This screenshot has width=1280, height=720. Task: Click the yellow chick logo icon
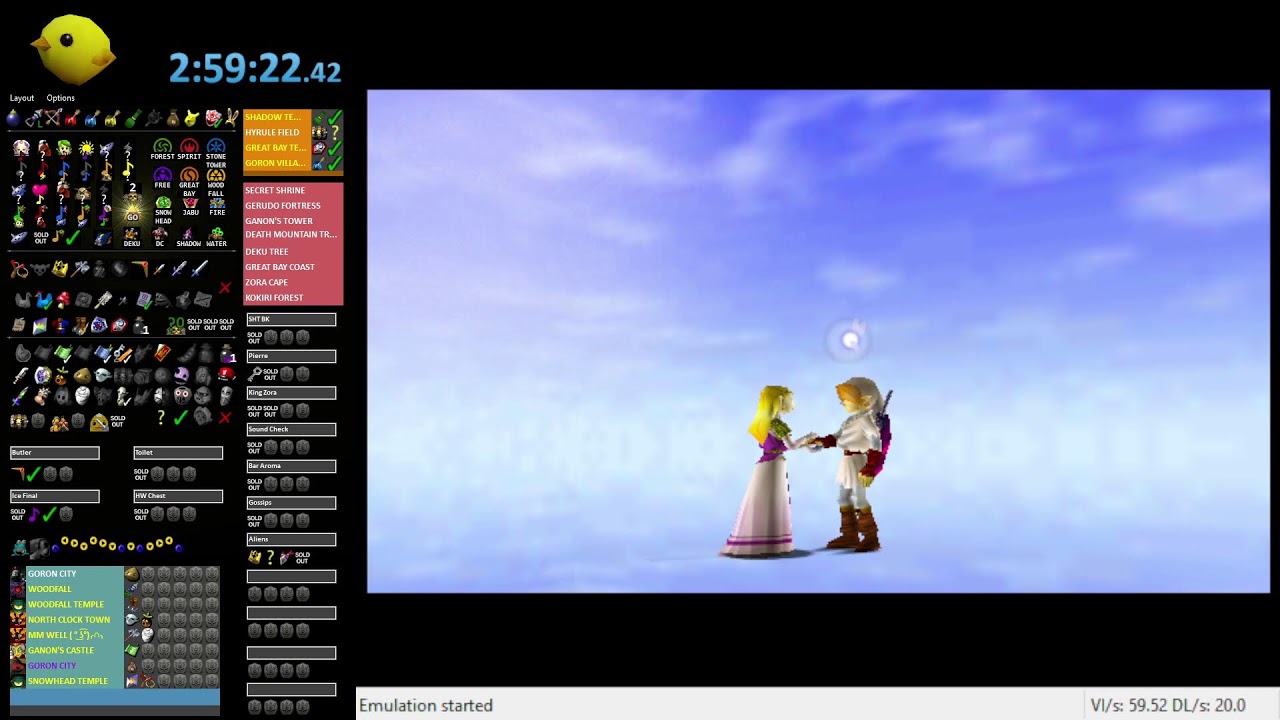(72, 49)
